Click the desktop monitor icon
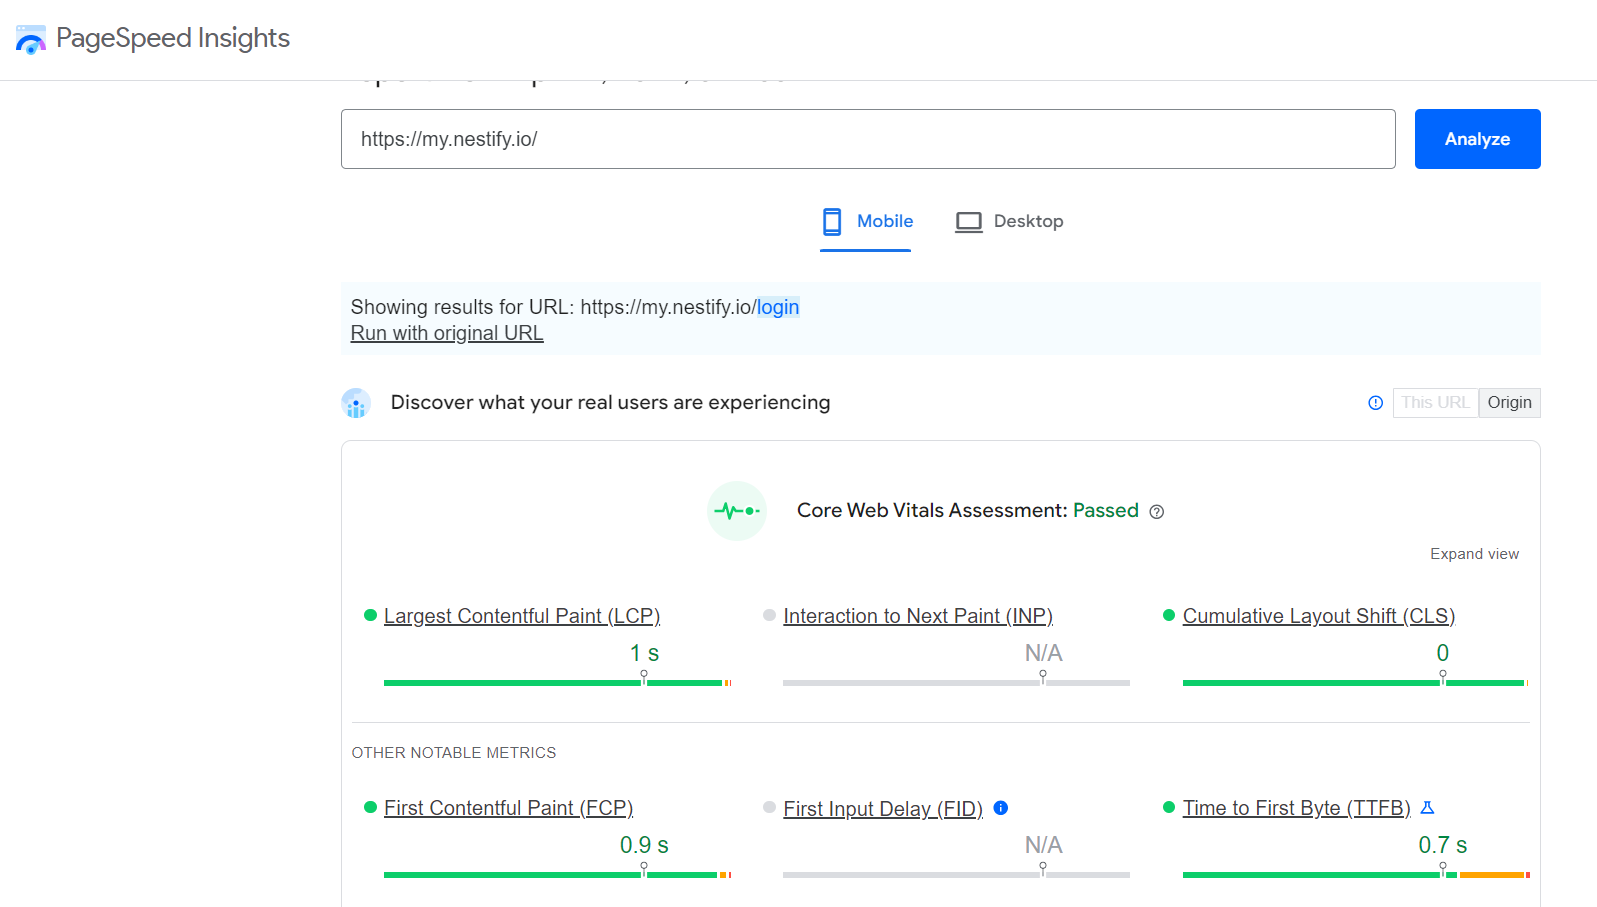Viewport: 1597px width, 907px height. pyautogui.click(x=968, y=222)
